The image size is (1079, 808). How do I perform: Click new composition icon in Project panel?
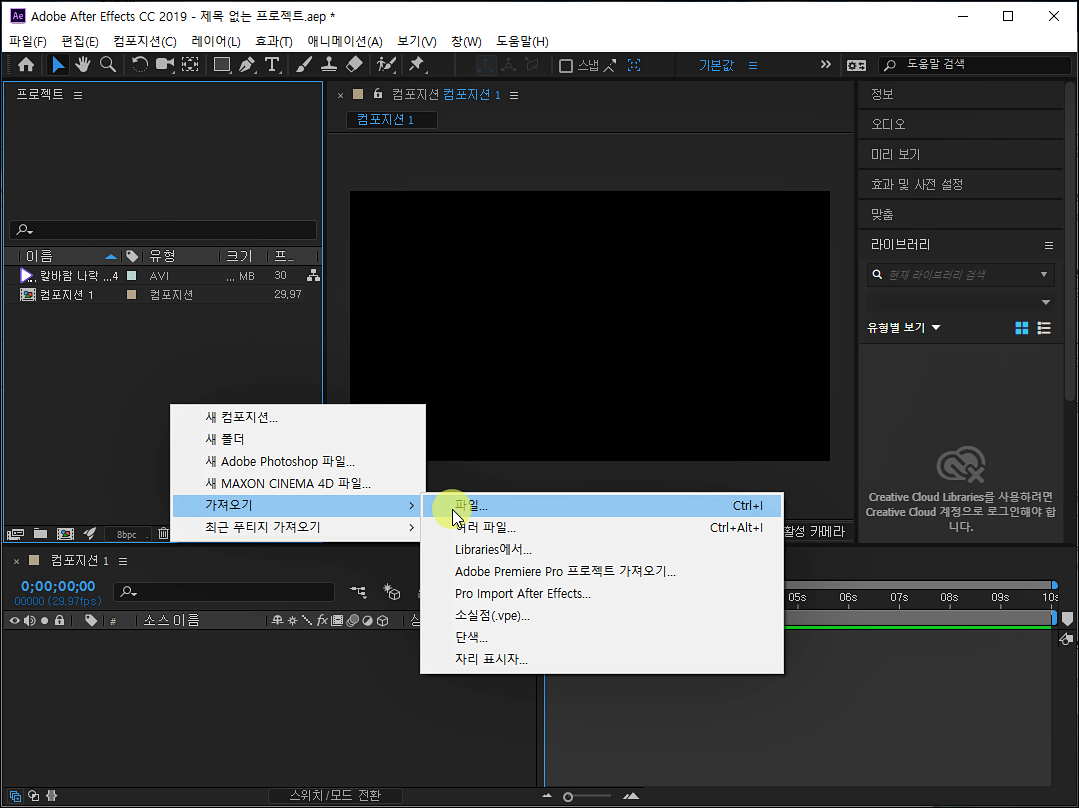pos(65,534)
